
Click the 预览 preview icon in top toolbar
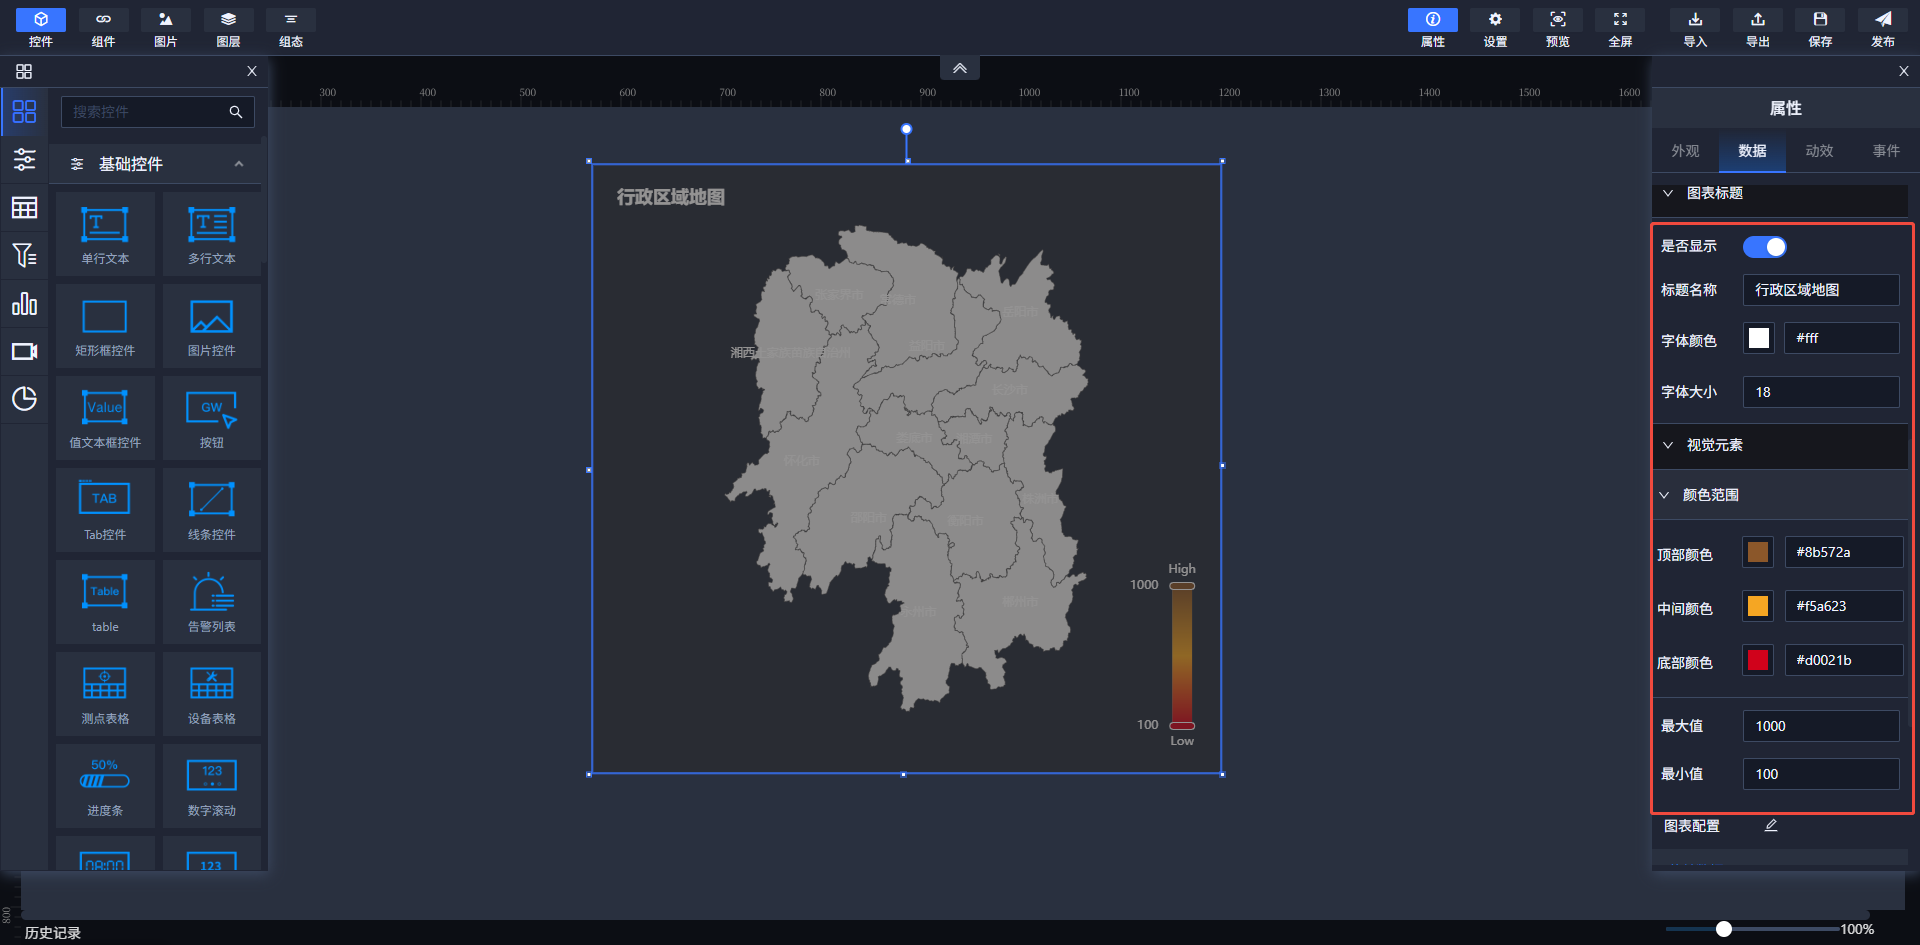1557,21
